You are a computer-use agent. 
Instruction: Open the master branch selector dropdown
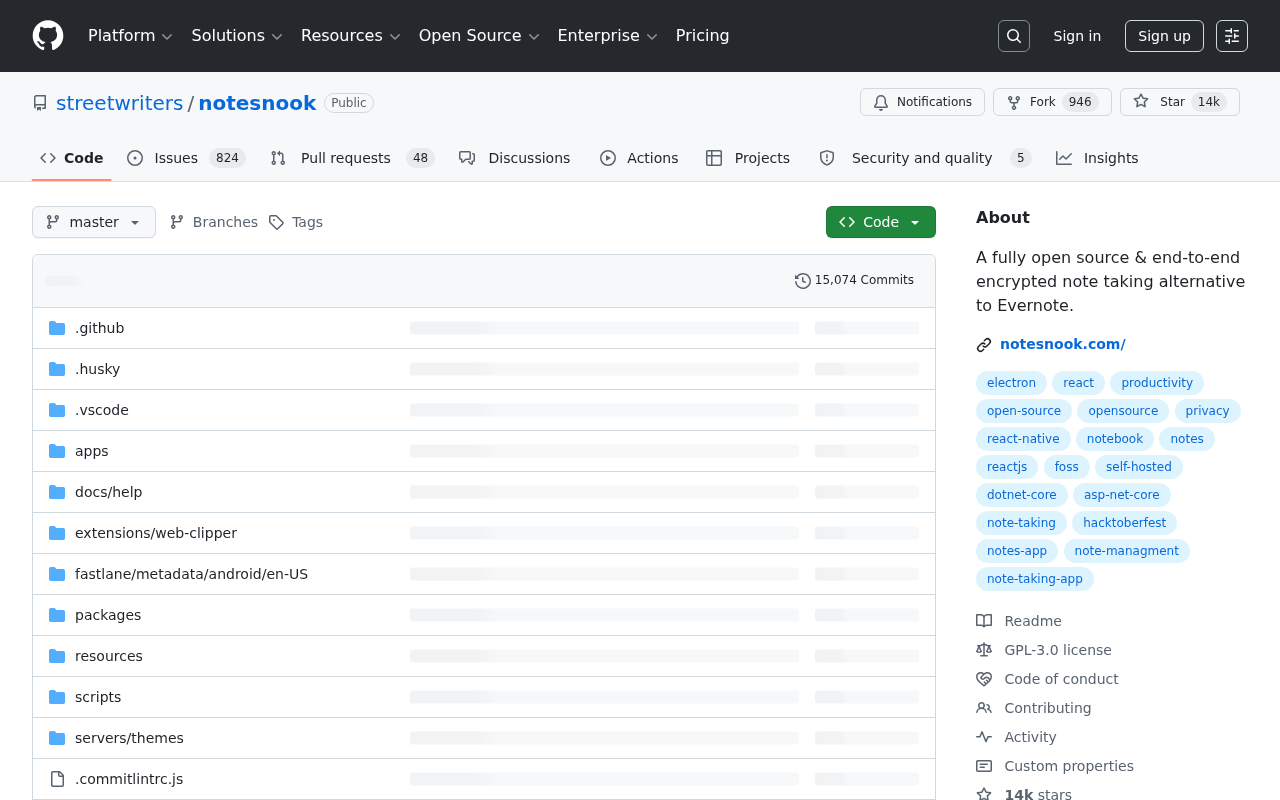pyautogui.click(x=94, y=222)
